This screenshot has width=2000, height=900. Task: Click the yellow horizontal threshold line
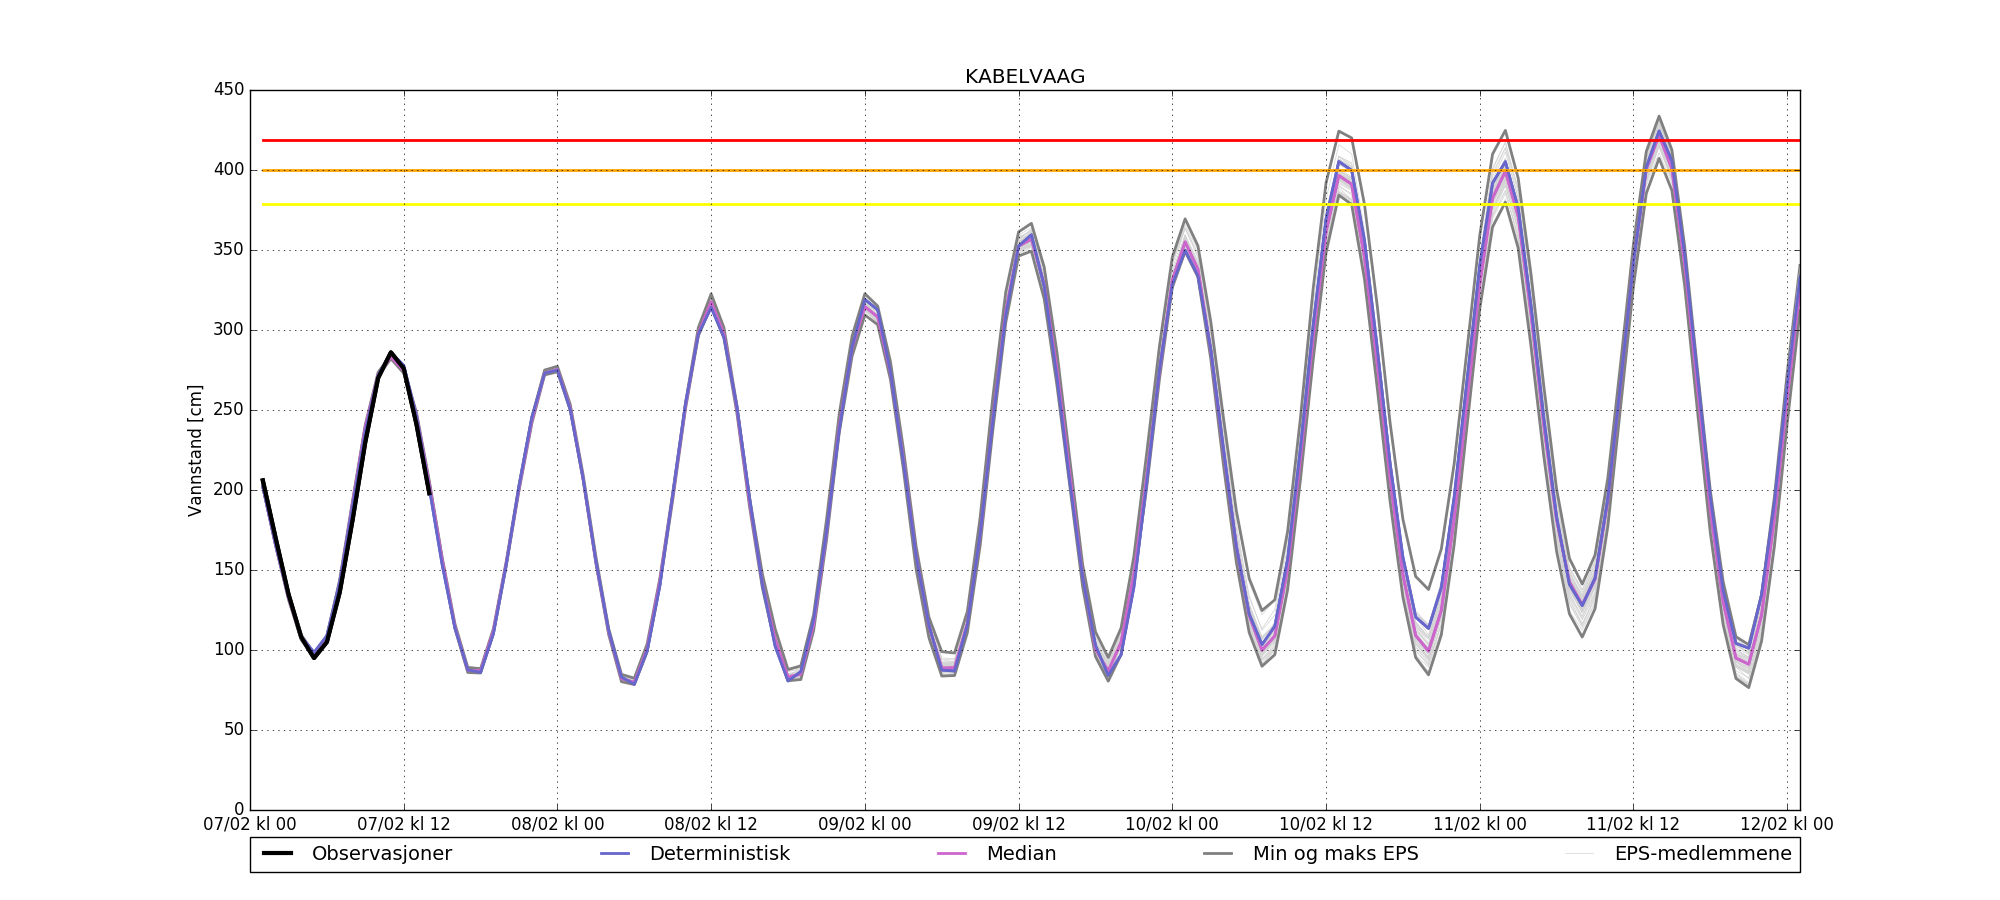[x=800, y=204]
